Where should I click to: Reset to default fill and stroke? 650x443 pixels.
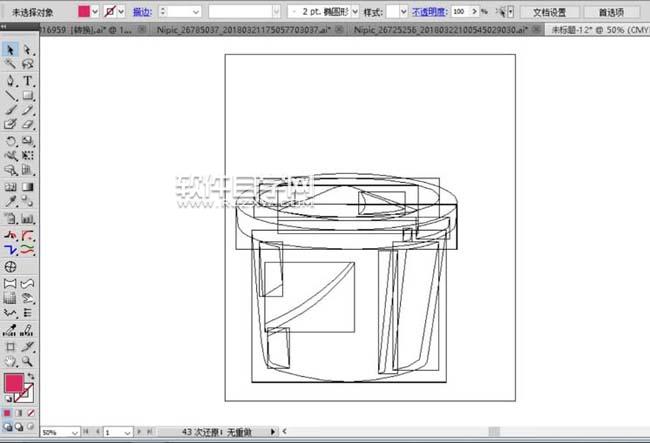coord(7,399)
